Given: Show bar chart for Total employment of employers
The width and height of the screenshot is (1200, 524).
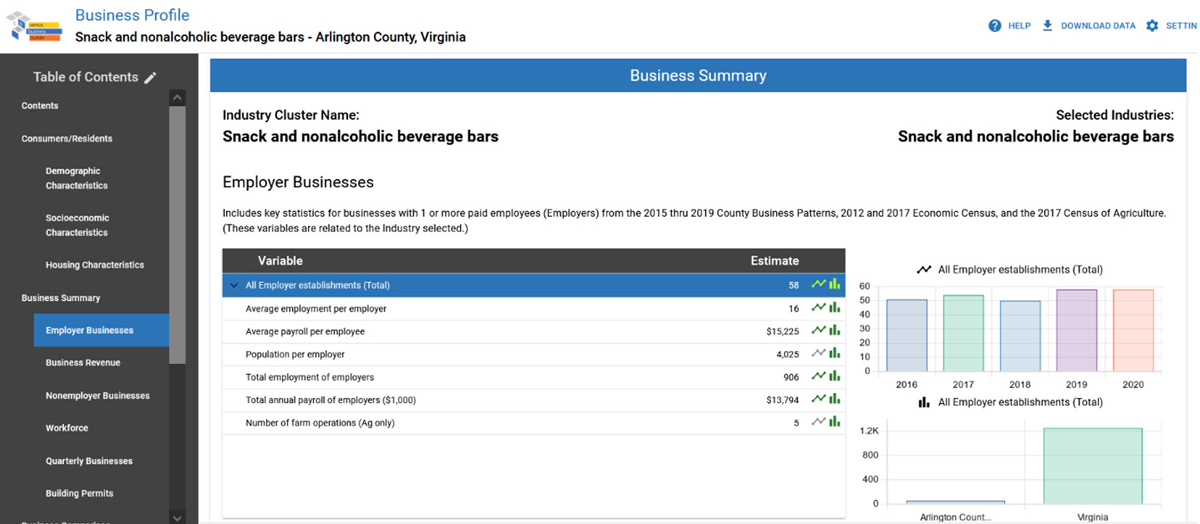Looking at the screenshot, I should tap(834, 377).
